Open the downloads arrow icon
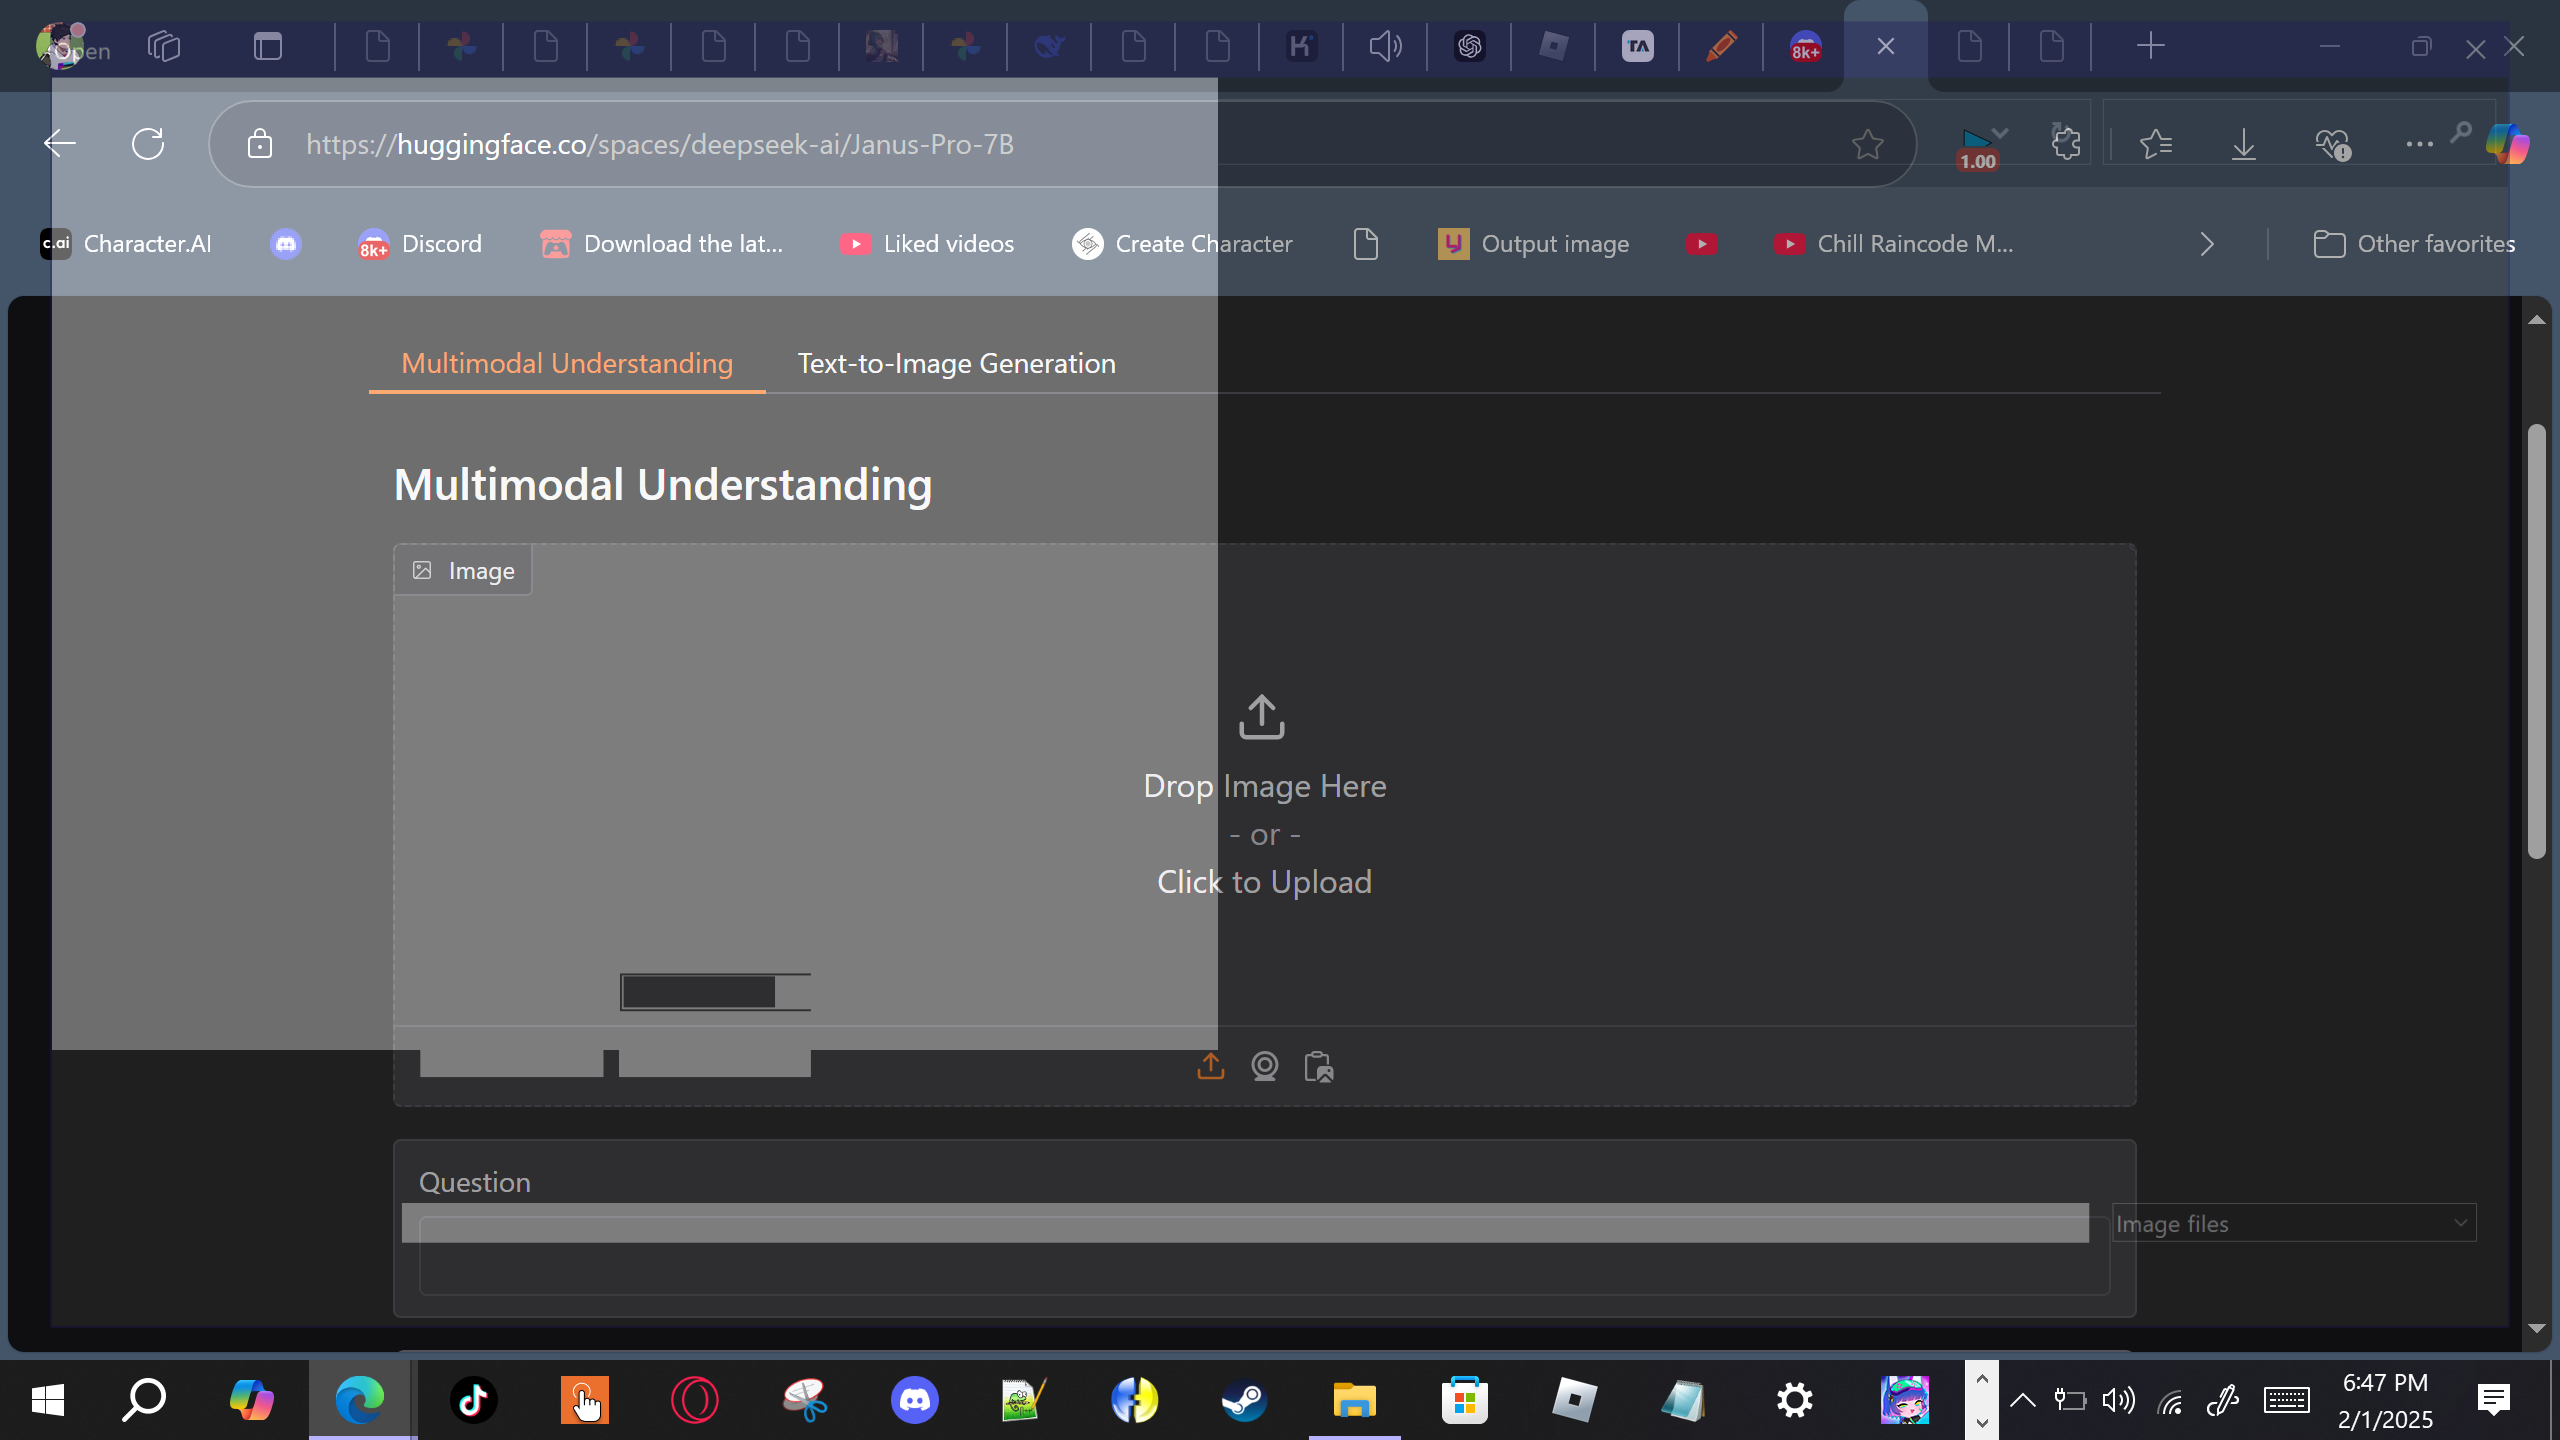Viewport: 2560px width, 1440px height. pos(2244,144)
